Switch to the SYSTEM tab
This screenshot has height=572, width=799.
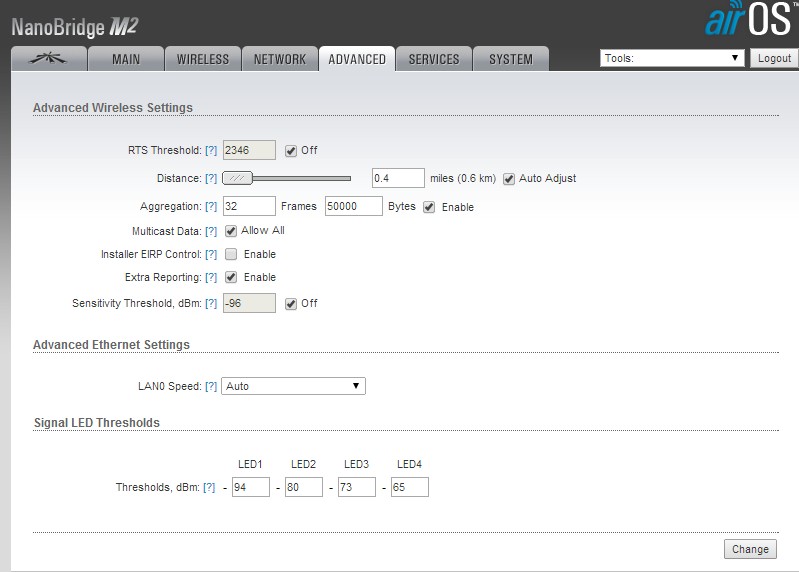click(511, 59)
